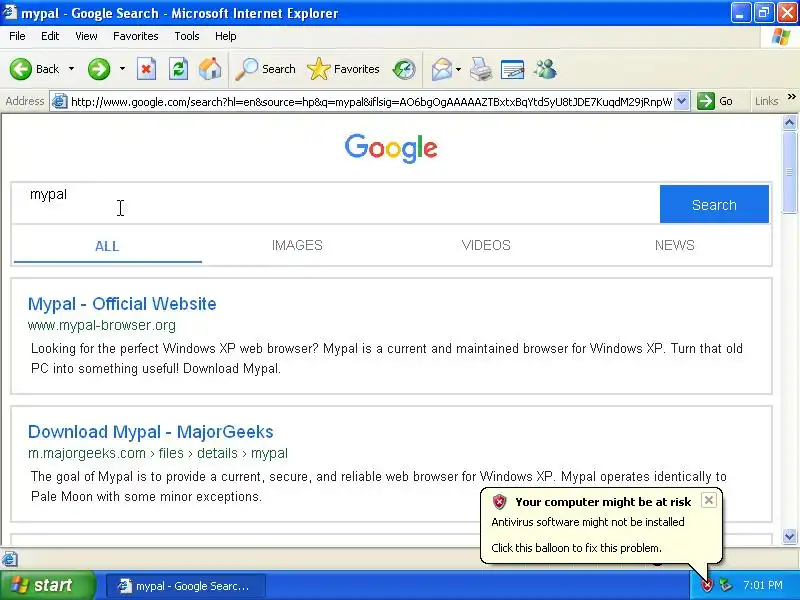This screenshot has height=600, width=800.
Task: Click m.majorgeeks.com breadcrumb URL text
Action: pos(158,454)
